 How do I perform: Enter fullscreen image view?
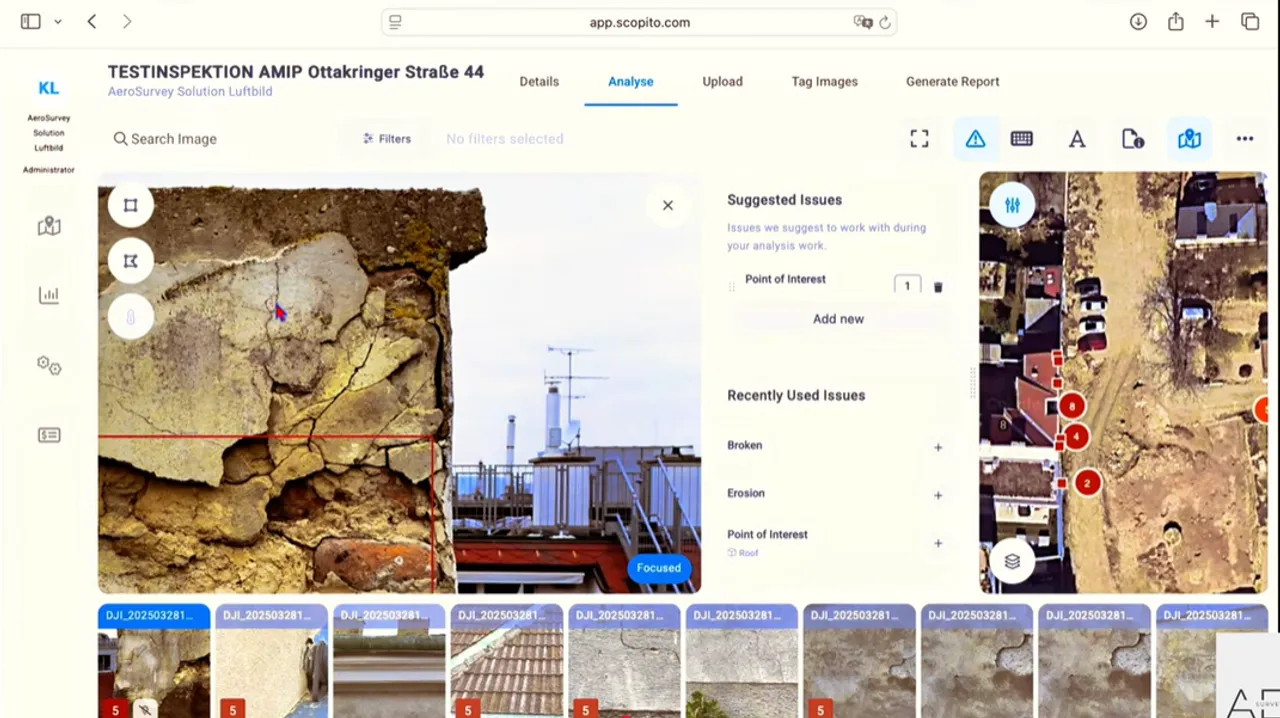(919, 139)
